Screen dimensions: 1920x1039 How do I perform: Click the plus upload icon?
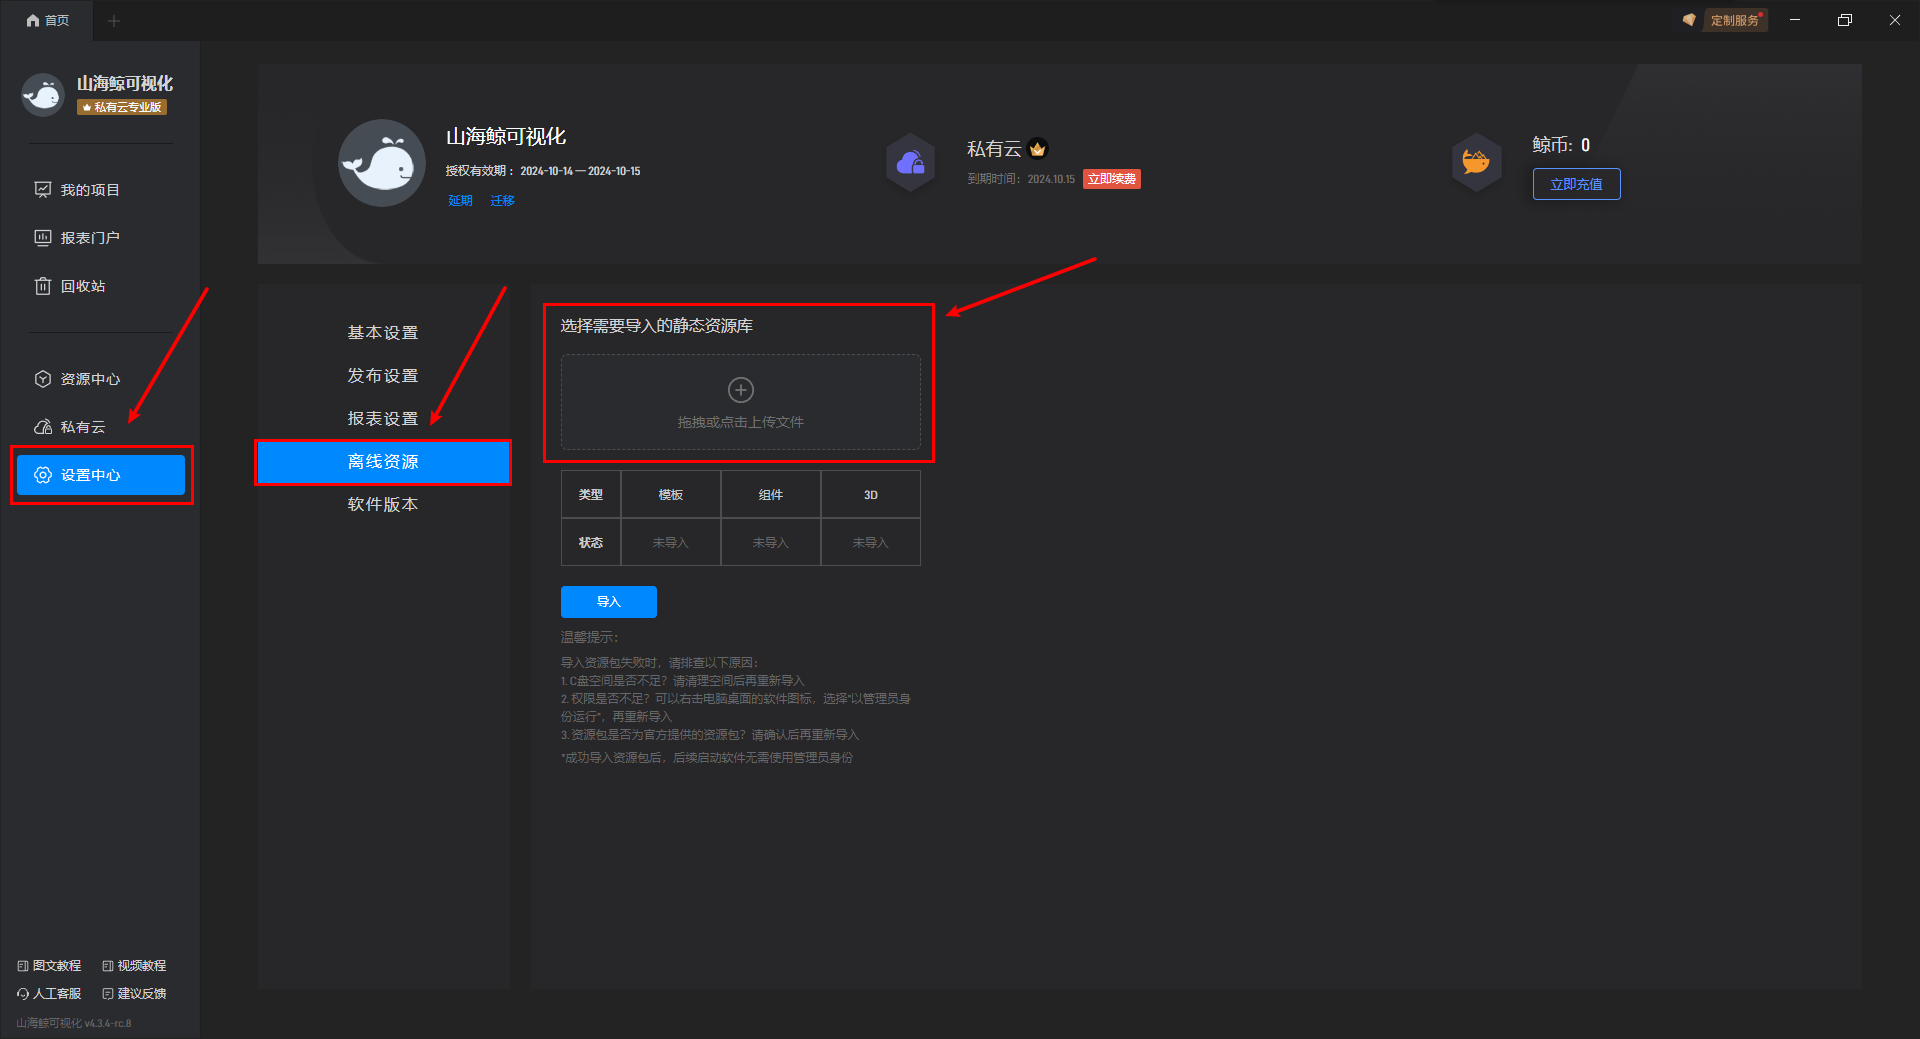tap(741, 389)
